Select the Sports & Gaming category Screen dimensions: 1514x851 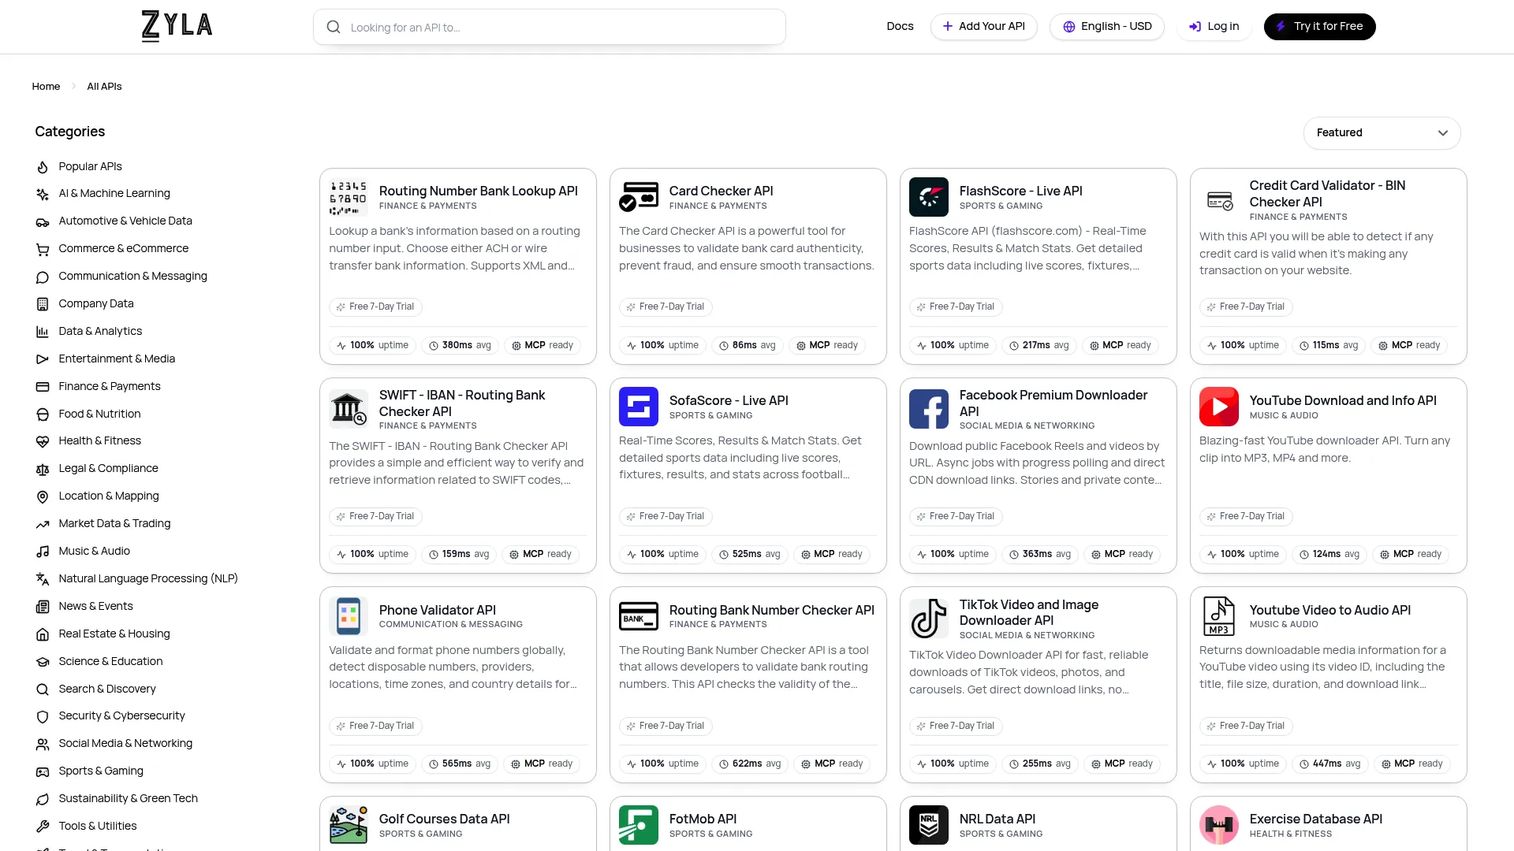(x=101, y=772)
